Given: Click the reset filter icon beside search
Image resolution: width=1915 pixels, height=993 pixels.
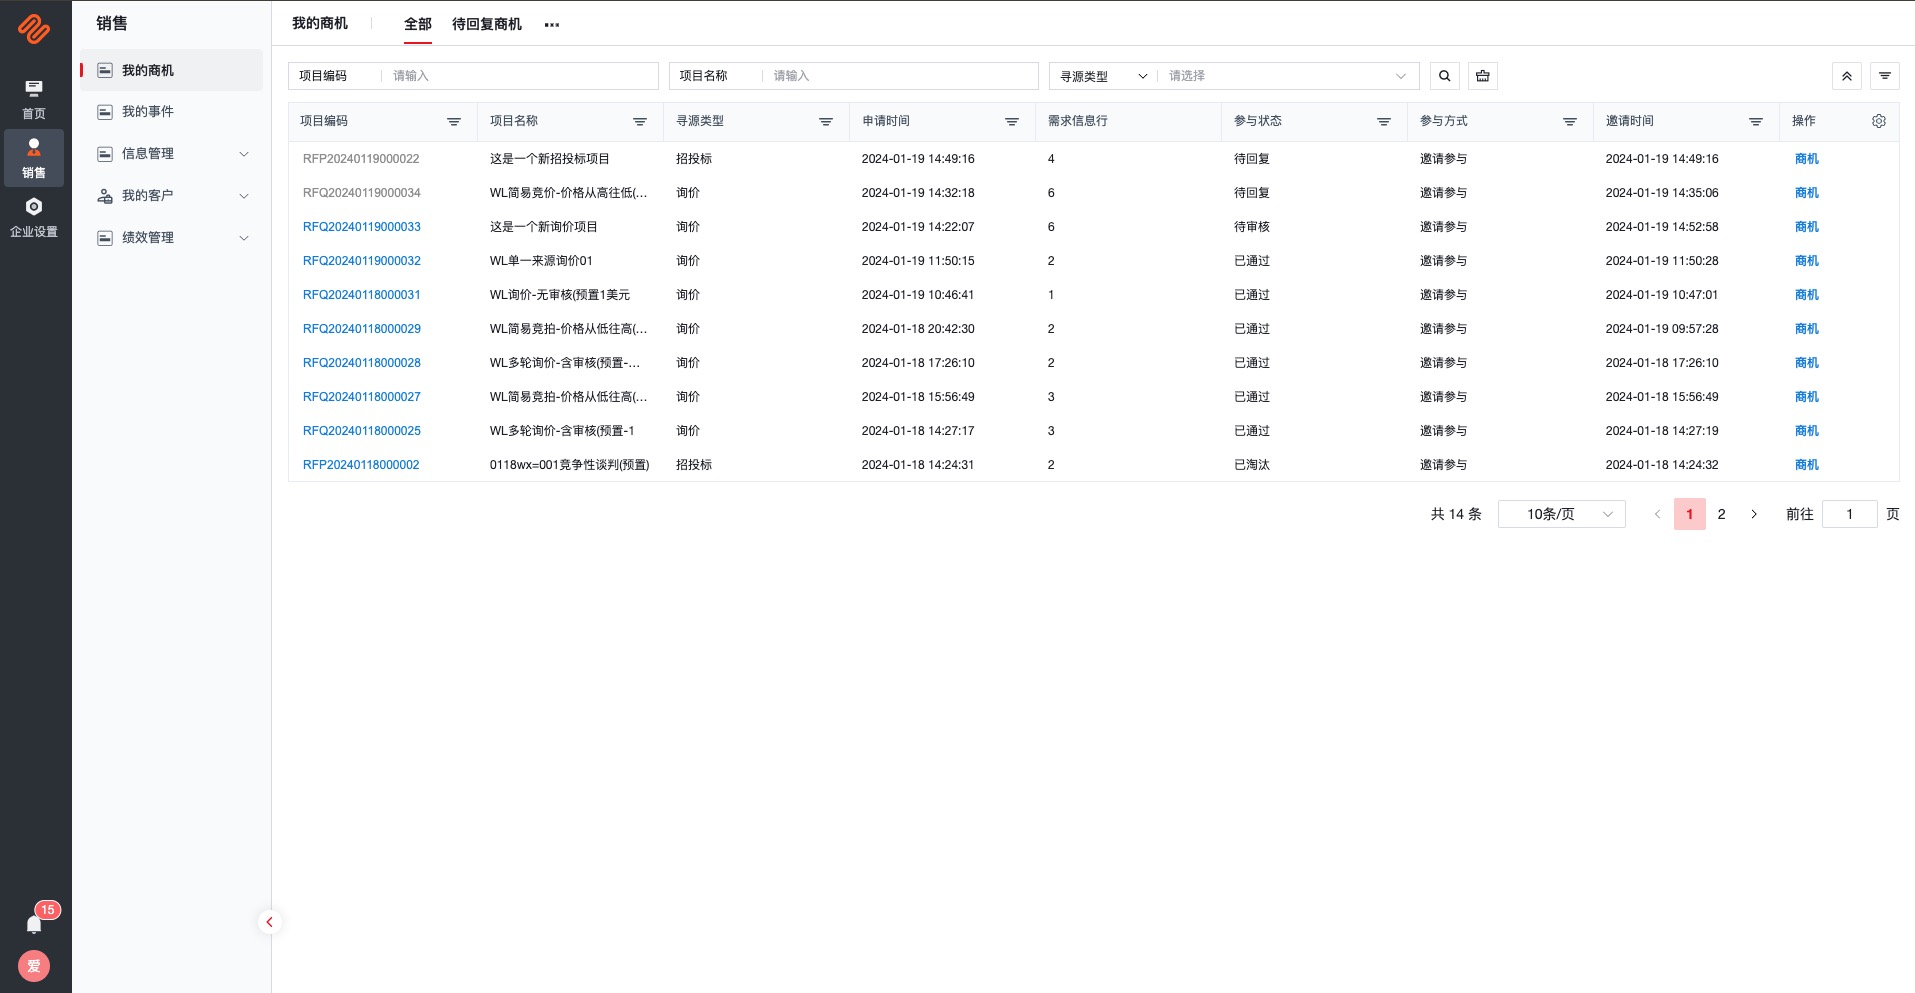Looking at the screenshot, I should [x=1483, y=76].
